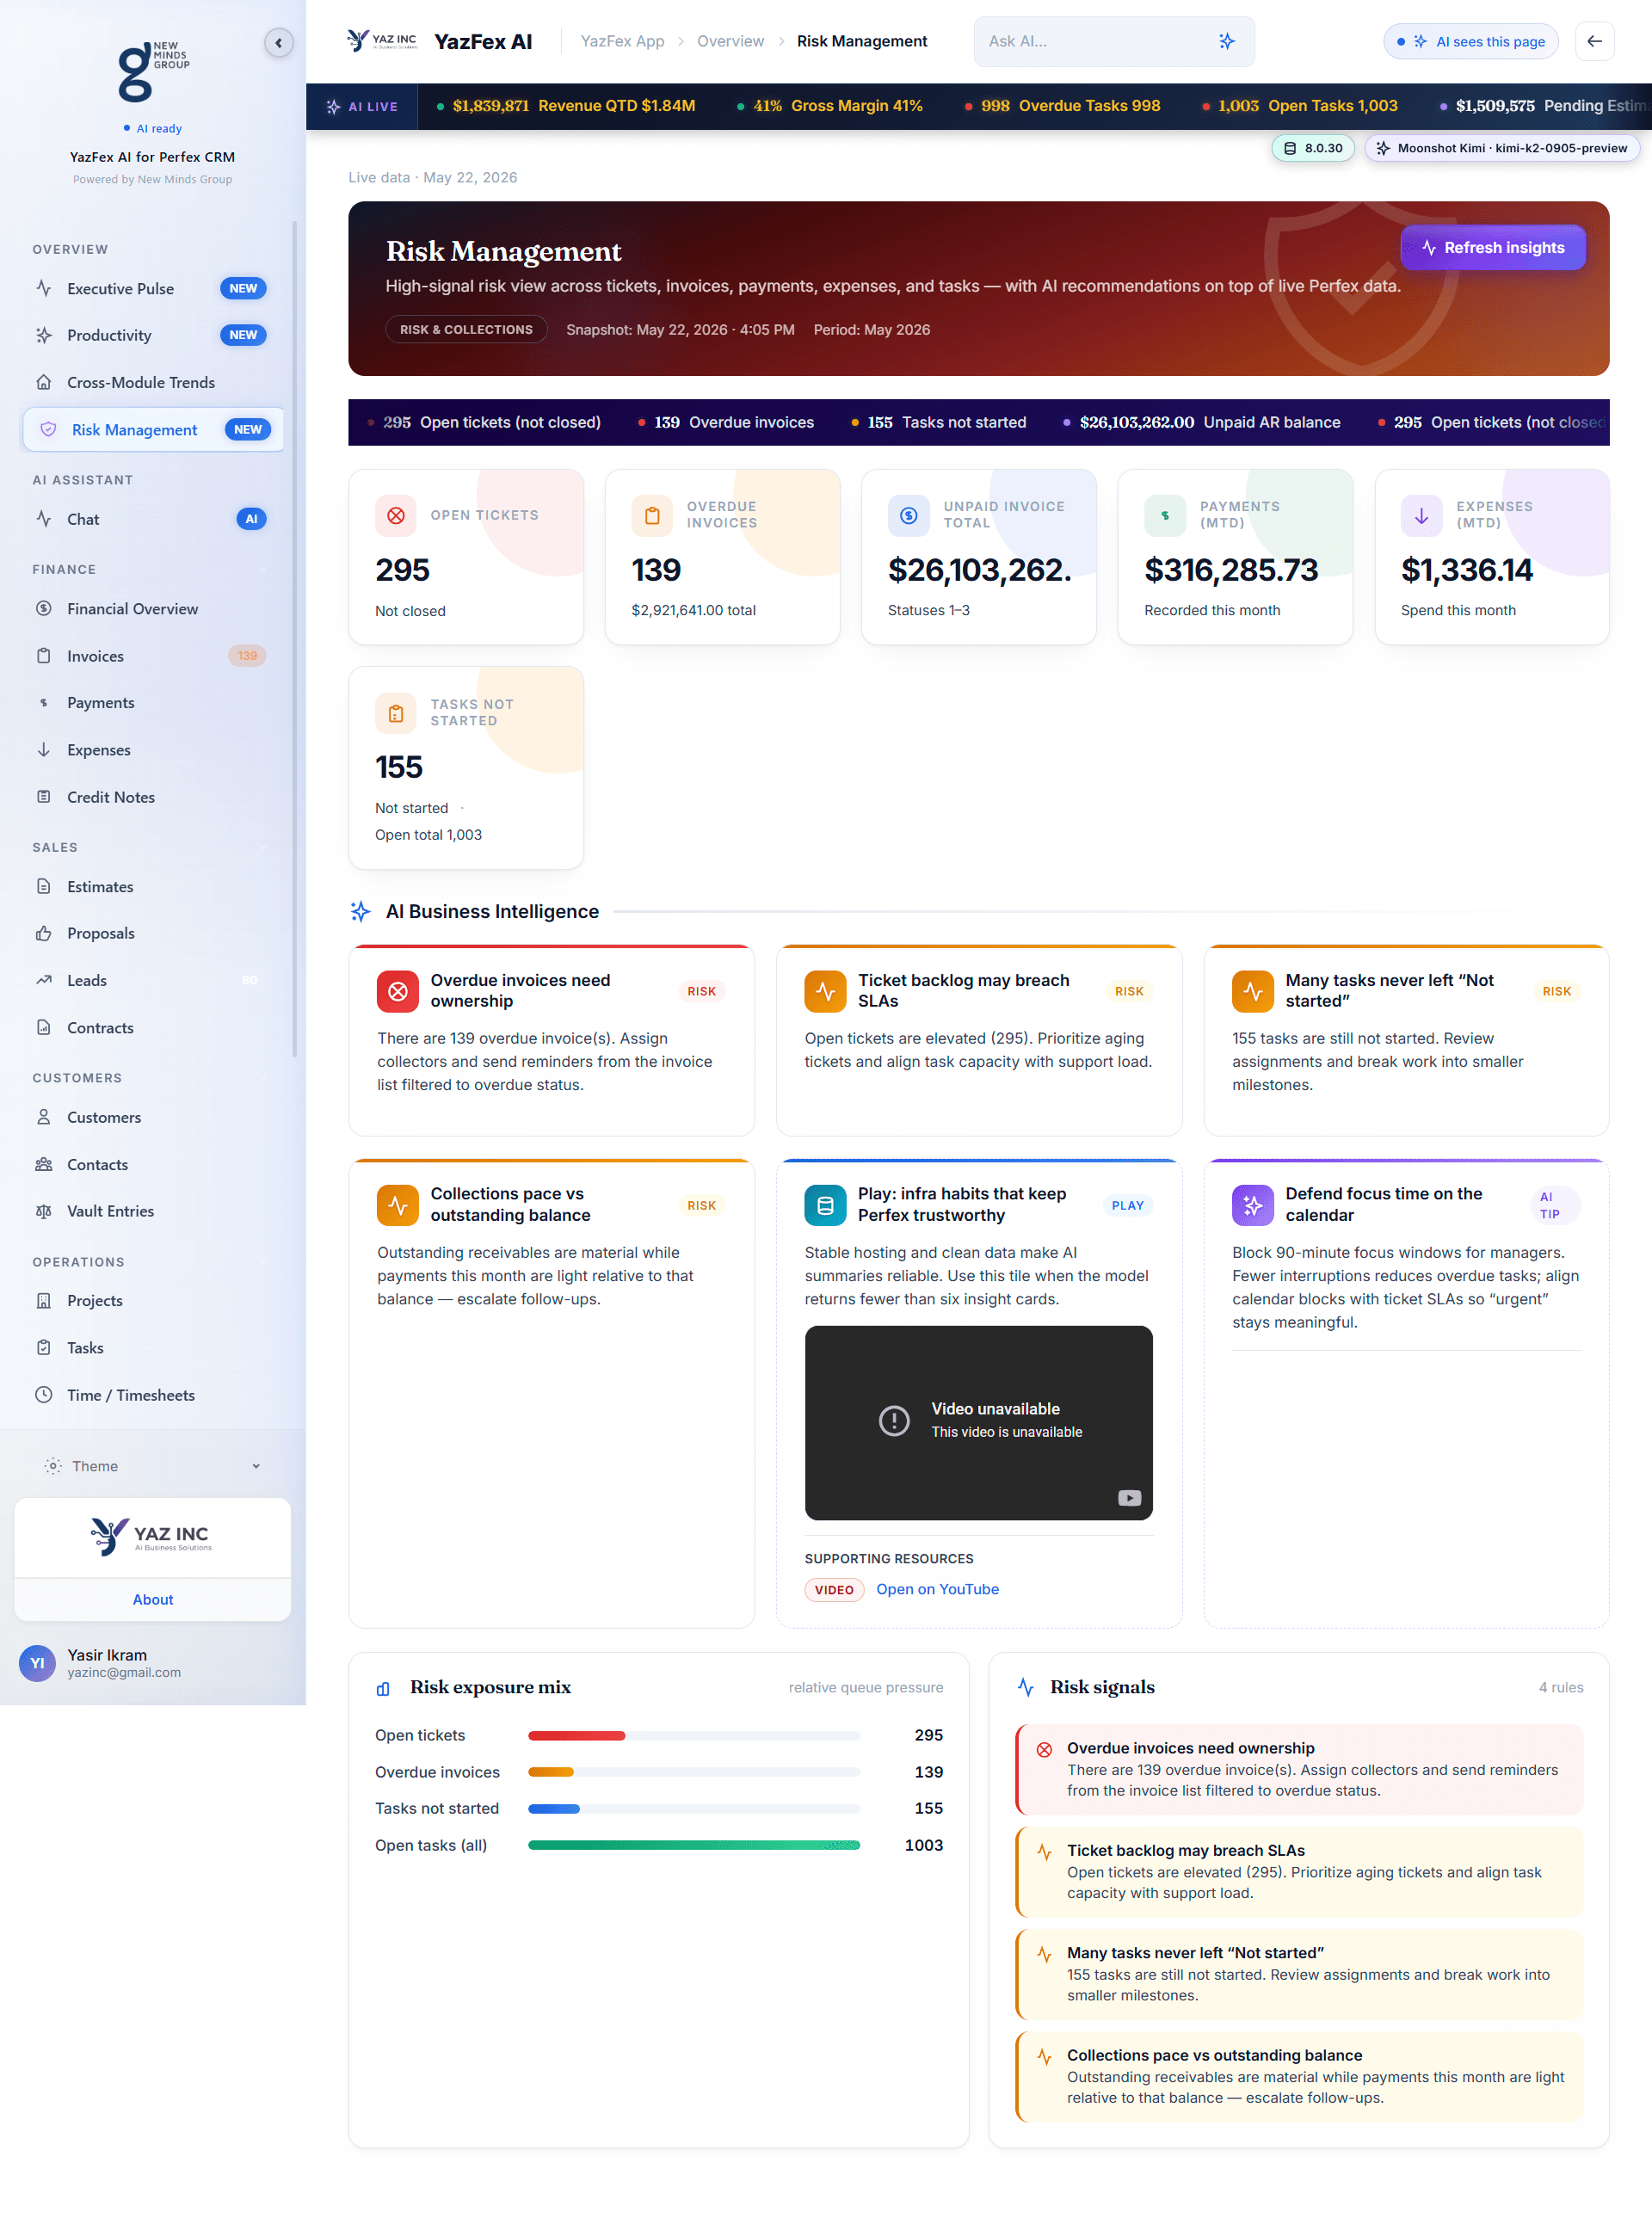The width and height of the screenshot is (1652, 2237).
Task: Click the Financial Overview dollar-circle icon
Action: [44, 608]
